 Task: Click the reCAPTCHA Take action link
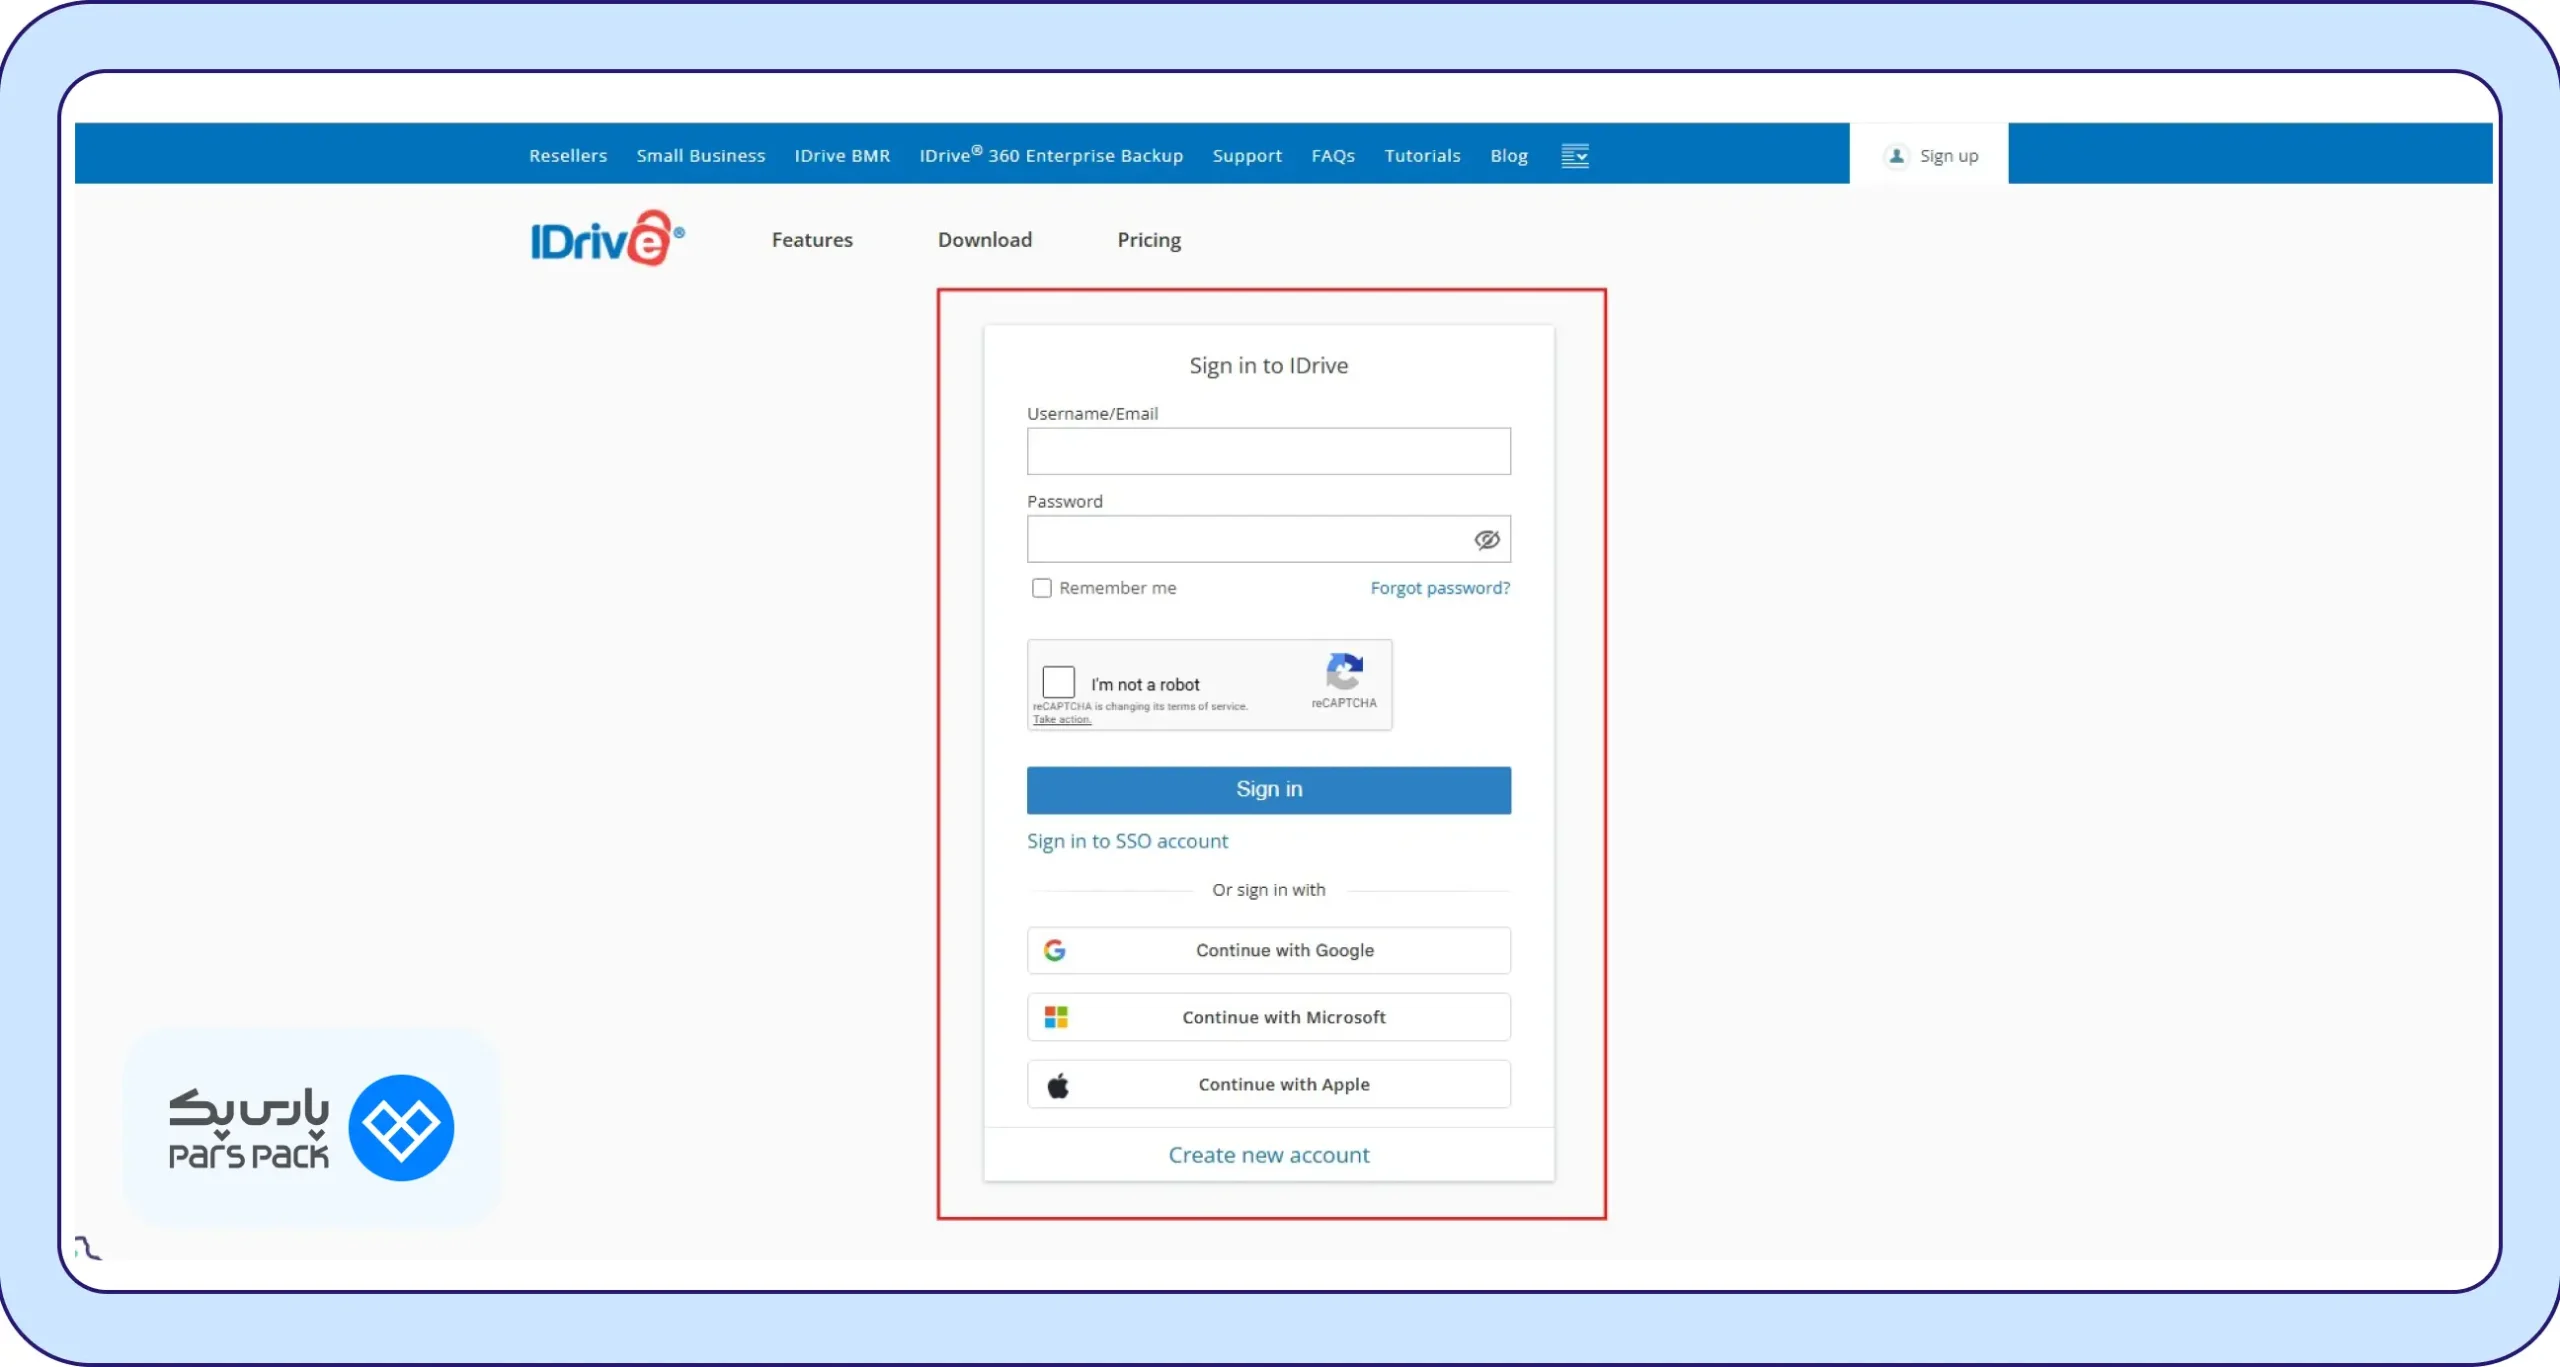pos(1062,720)
